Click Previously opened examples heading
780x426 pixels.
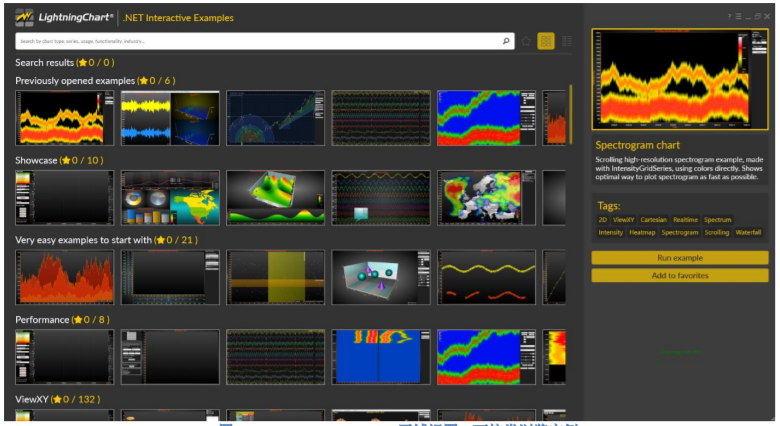click(95, 81)
